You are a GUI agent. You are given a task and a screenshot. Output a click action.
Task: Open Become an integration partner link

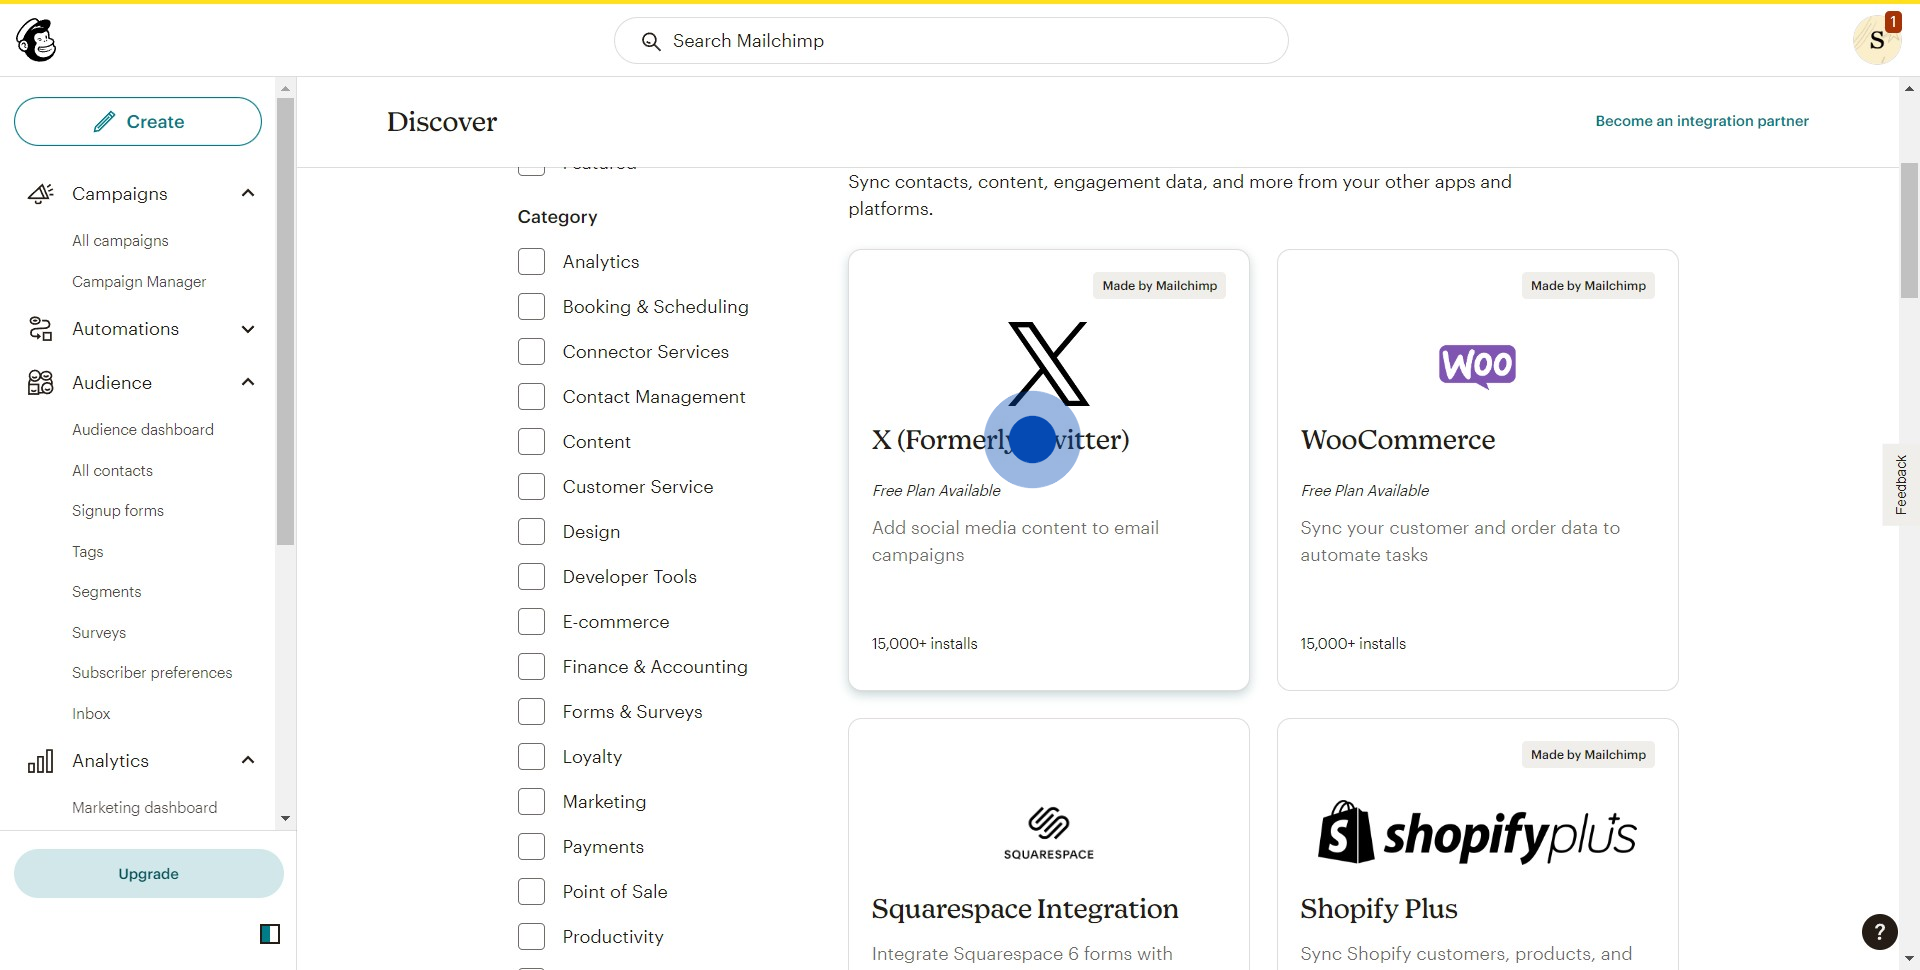click(1701, 121)
